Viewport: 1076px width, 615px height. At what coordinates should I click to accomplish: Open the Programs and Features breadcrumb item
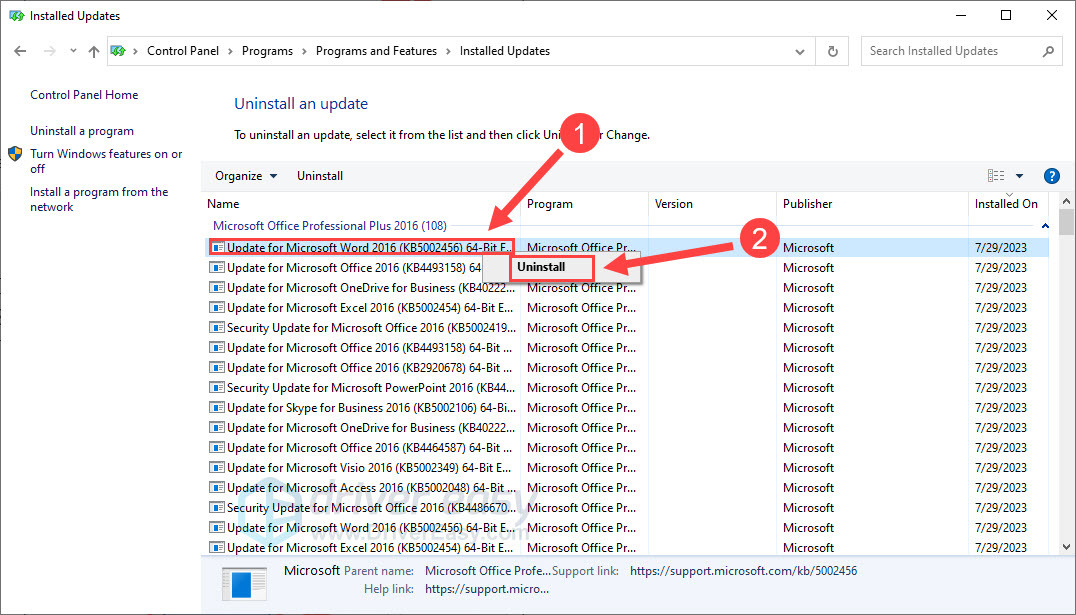click(x=376, y=50)
